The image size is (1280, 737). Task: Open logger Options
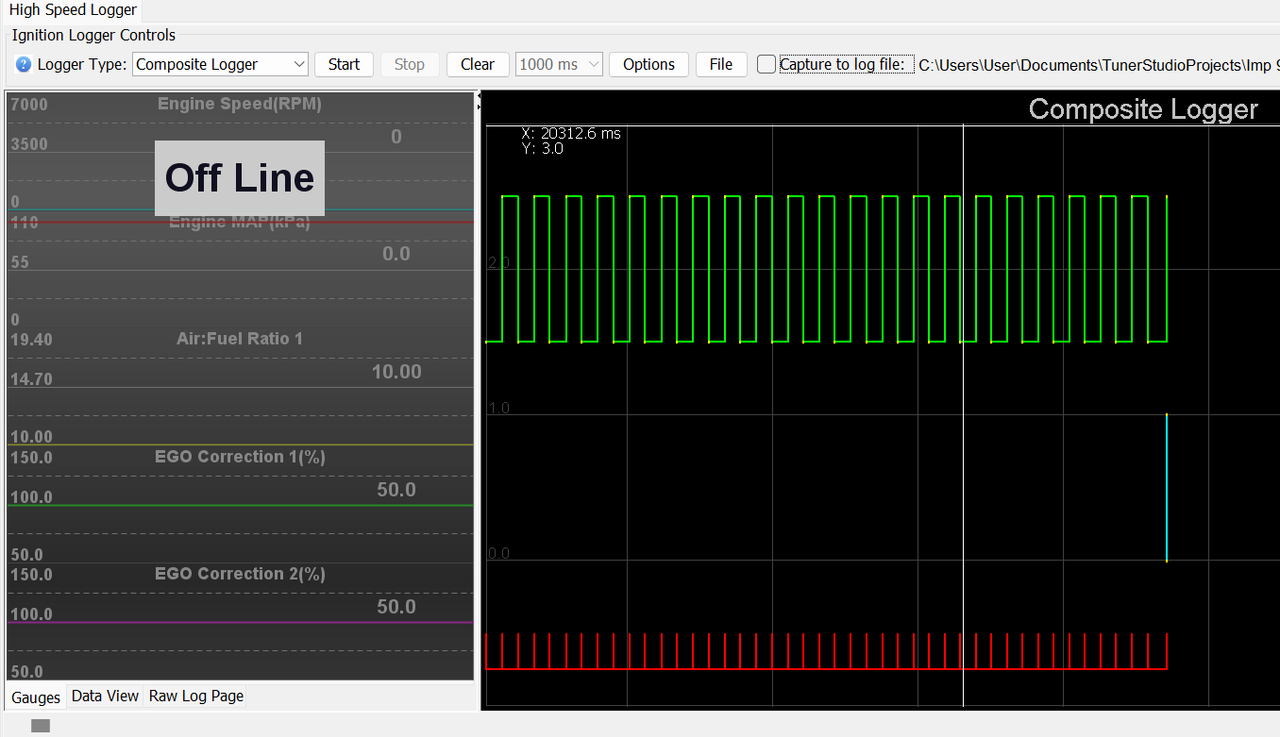(649, 64)
